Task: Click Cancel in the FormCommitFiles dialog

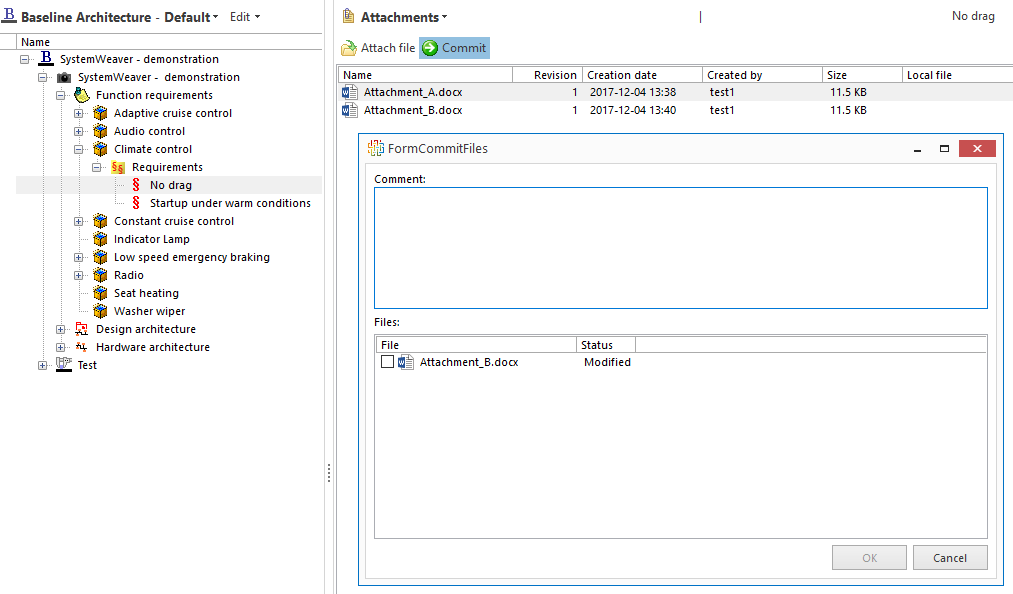Action: tap(949, 557)
